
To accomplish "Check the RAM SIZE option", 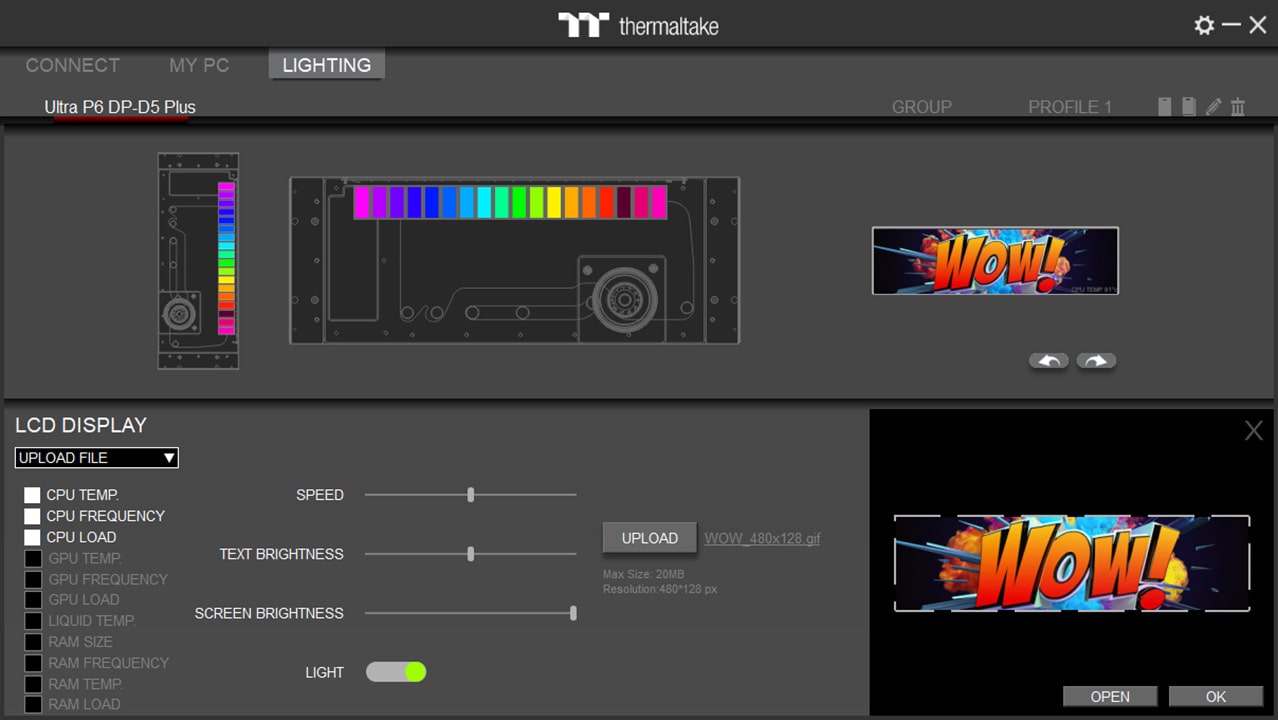I will point(33,642).
